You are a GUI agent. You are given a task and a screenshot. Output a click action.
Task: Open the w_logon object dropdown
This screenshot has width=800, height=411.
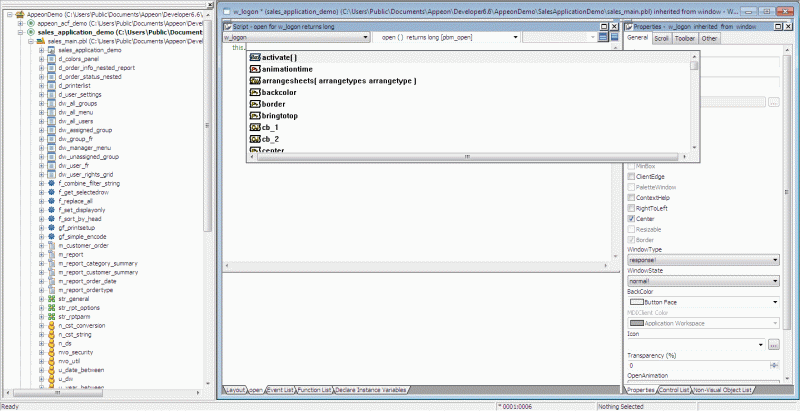click(x=366, y=37)
